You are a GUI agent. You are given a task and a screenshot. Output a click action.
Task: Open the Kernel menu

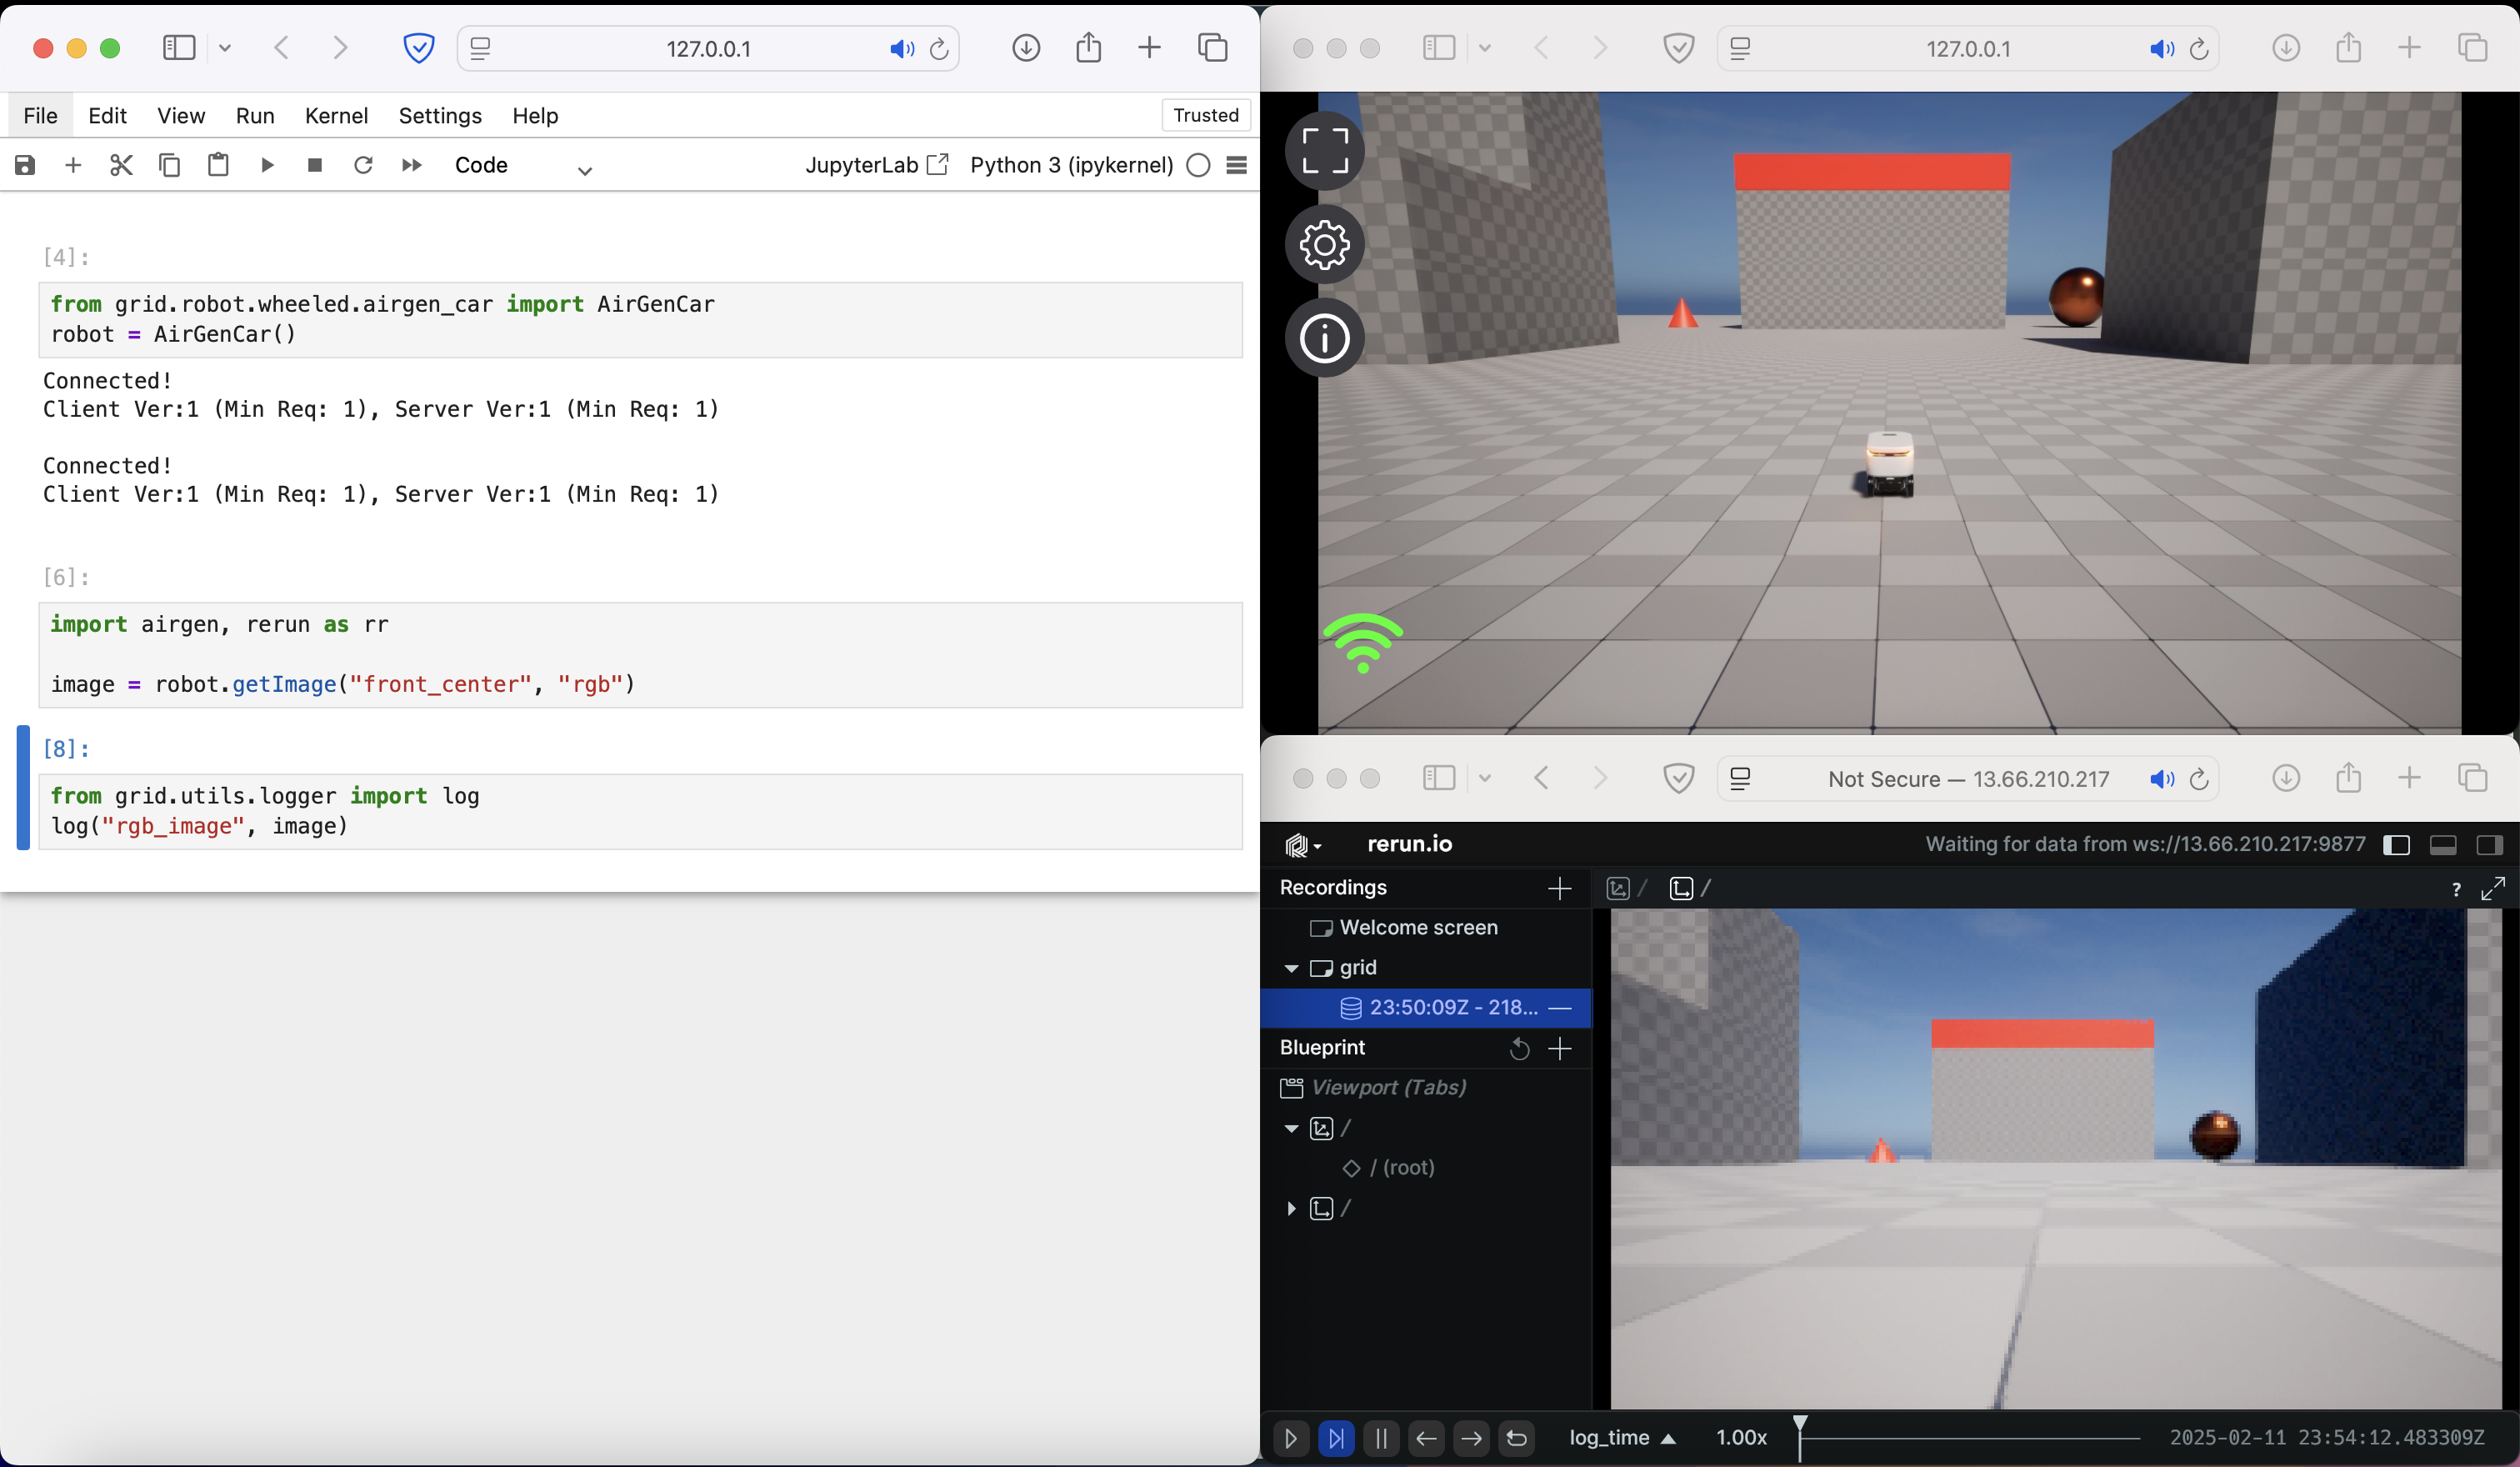[x=336, y=116]
